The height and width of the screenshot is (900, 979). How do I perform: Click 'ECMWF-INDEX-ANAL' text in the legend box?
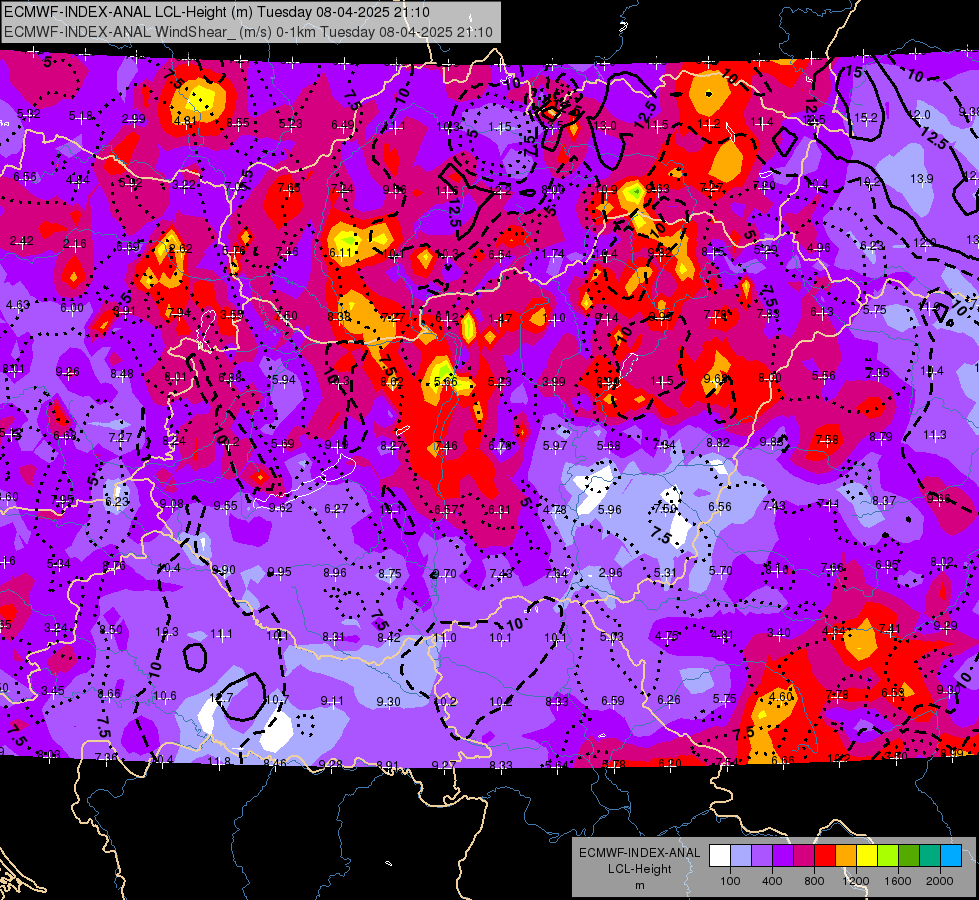click(x=639, y=853)
